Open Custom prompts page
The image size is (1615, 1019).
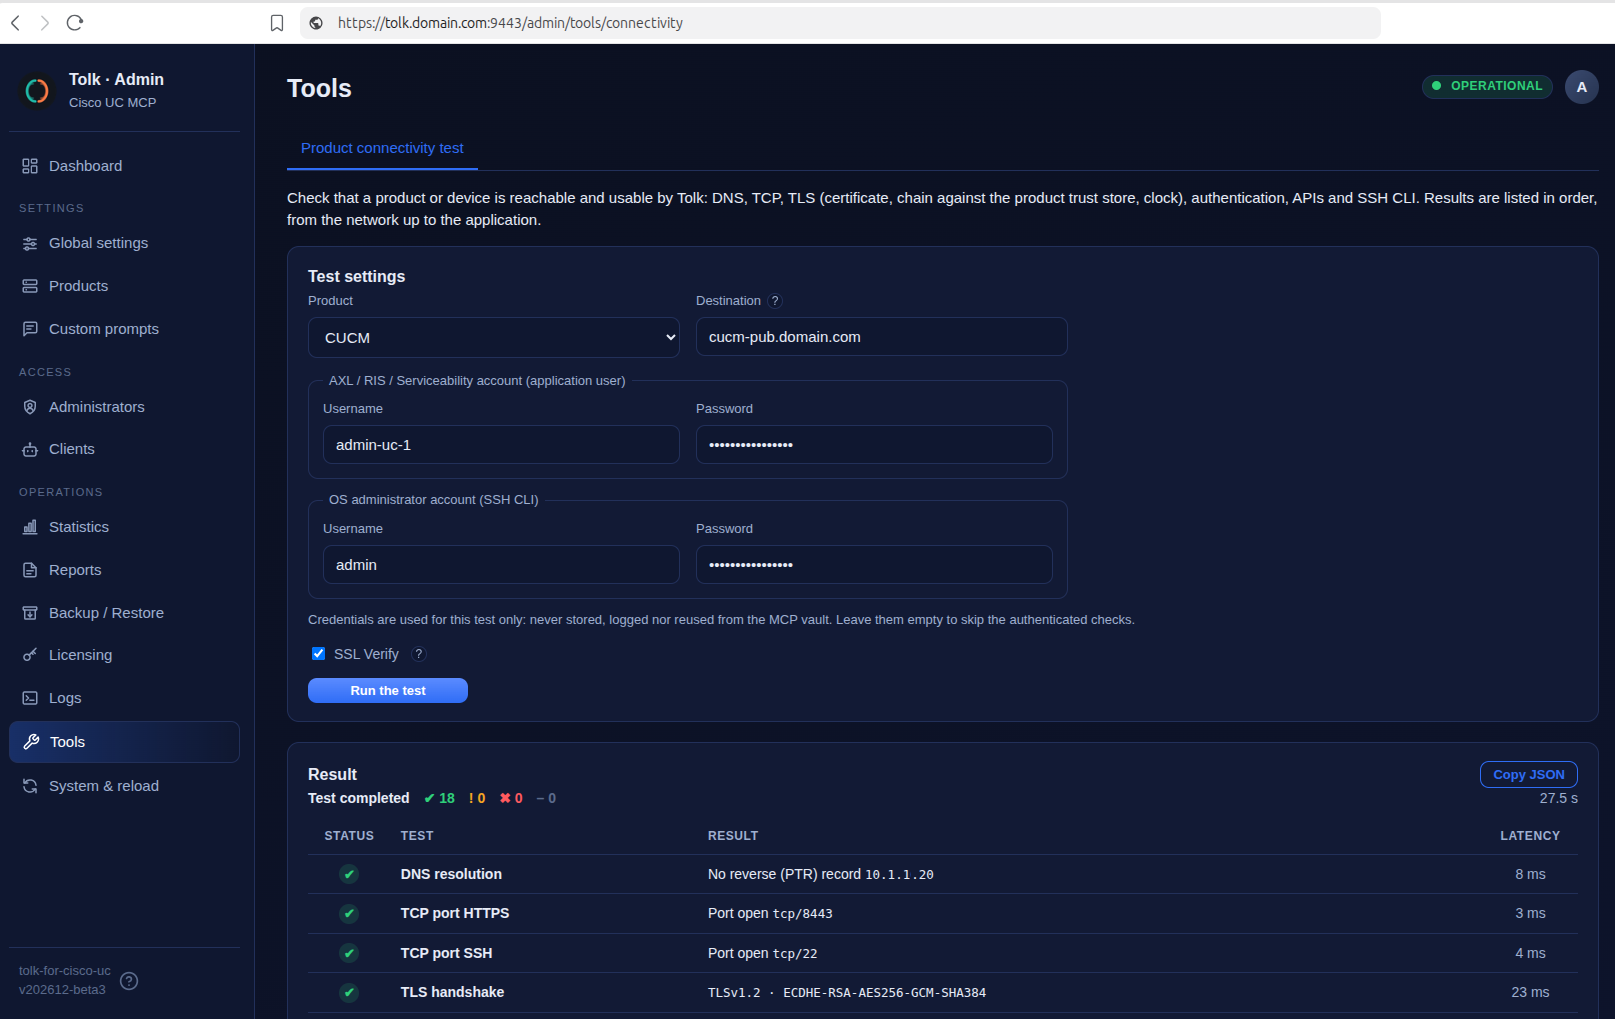pyautogui.click(x=124, y=329)
